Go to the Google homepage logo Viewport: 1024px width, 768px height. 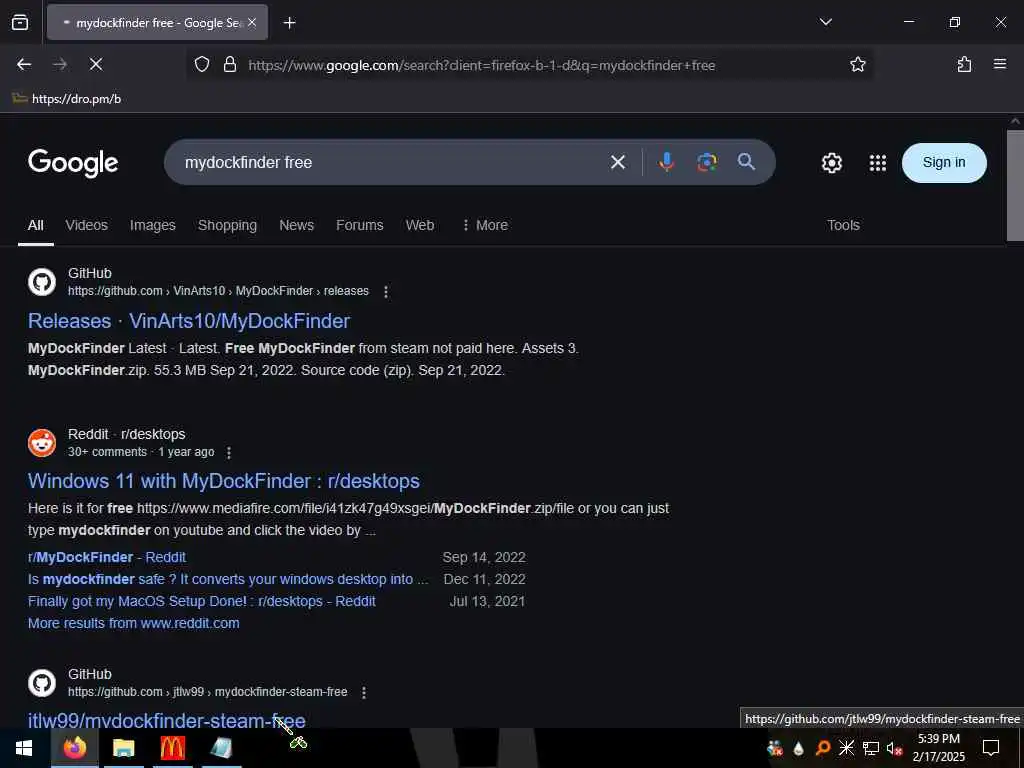pyautogui.click(x=73, y=163)
